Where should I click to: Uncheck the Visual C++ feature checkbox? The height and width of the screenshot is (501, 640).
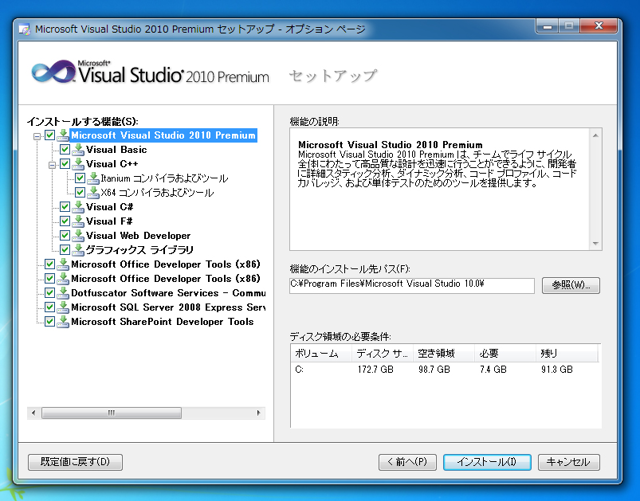[65, 164]
